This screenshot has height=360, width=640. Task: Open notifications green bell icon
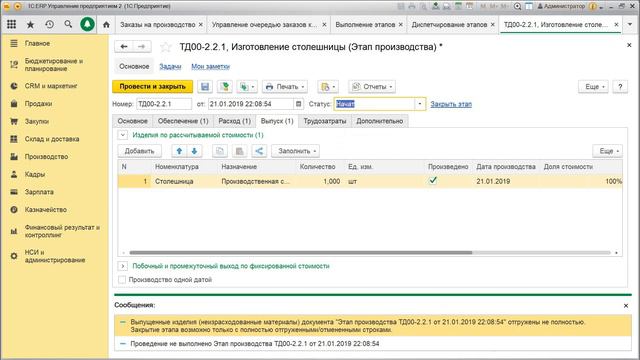(87, 24)
